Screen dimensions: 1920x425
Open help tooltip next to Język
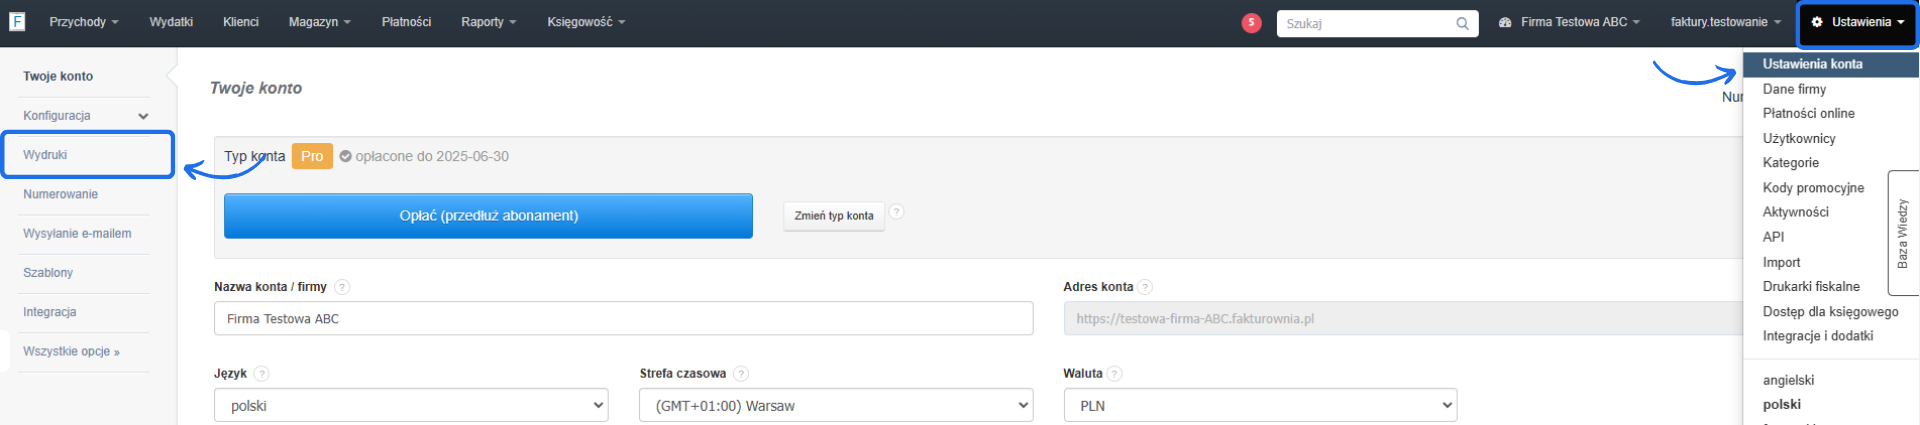(x=261, y=374)
